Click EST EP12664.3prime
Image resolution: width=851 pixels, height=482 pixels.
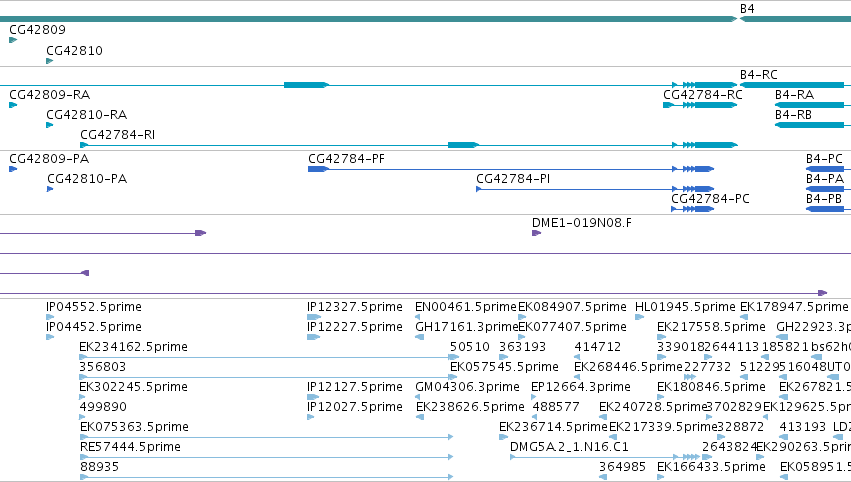tap(581, 386)
